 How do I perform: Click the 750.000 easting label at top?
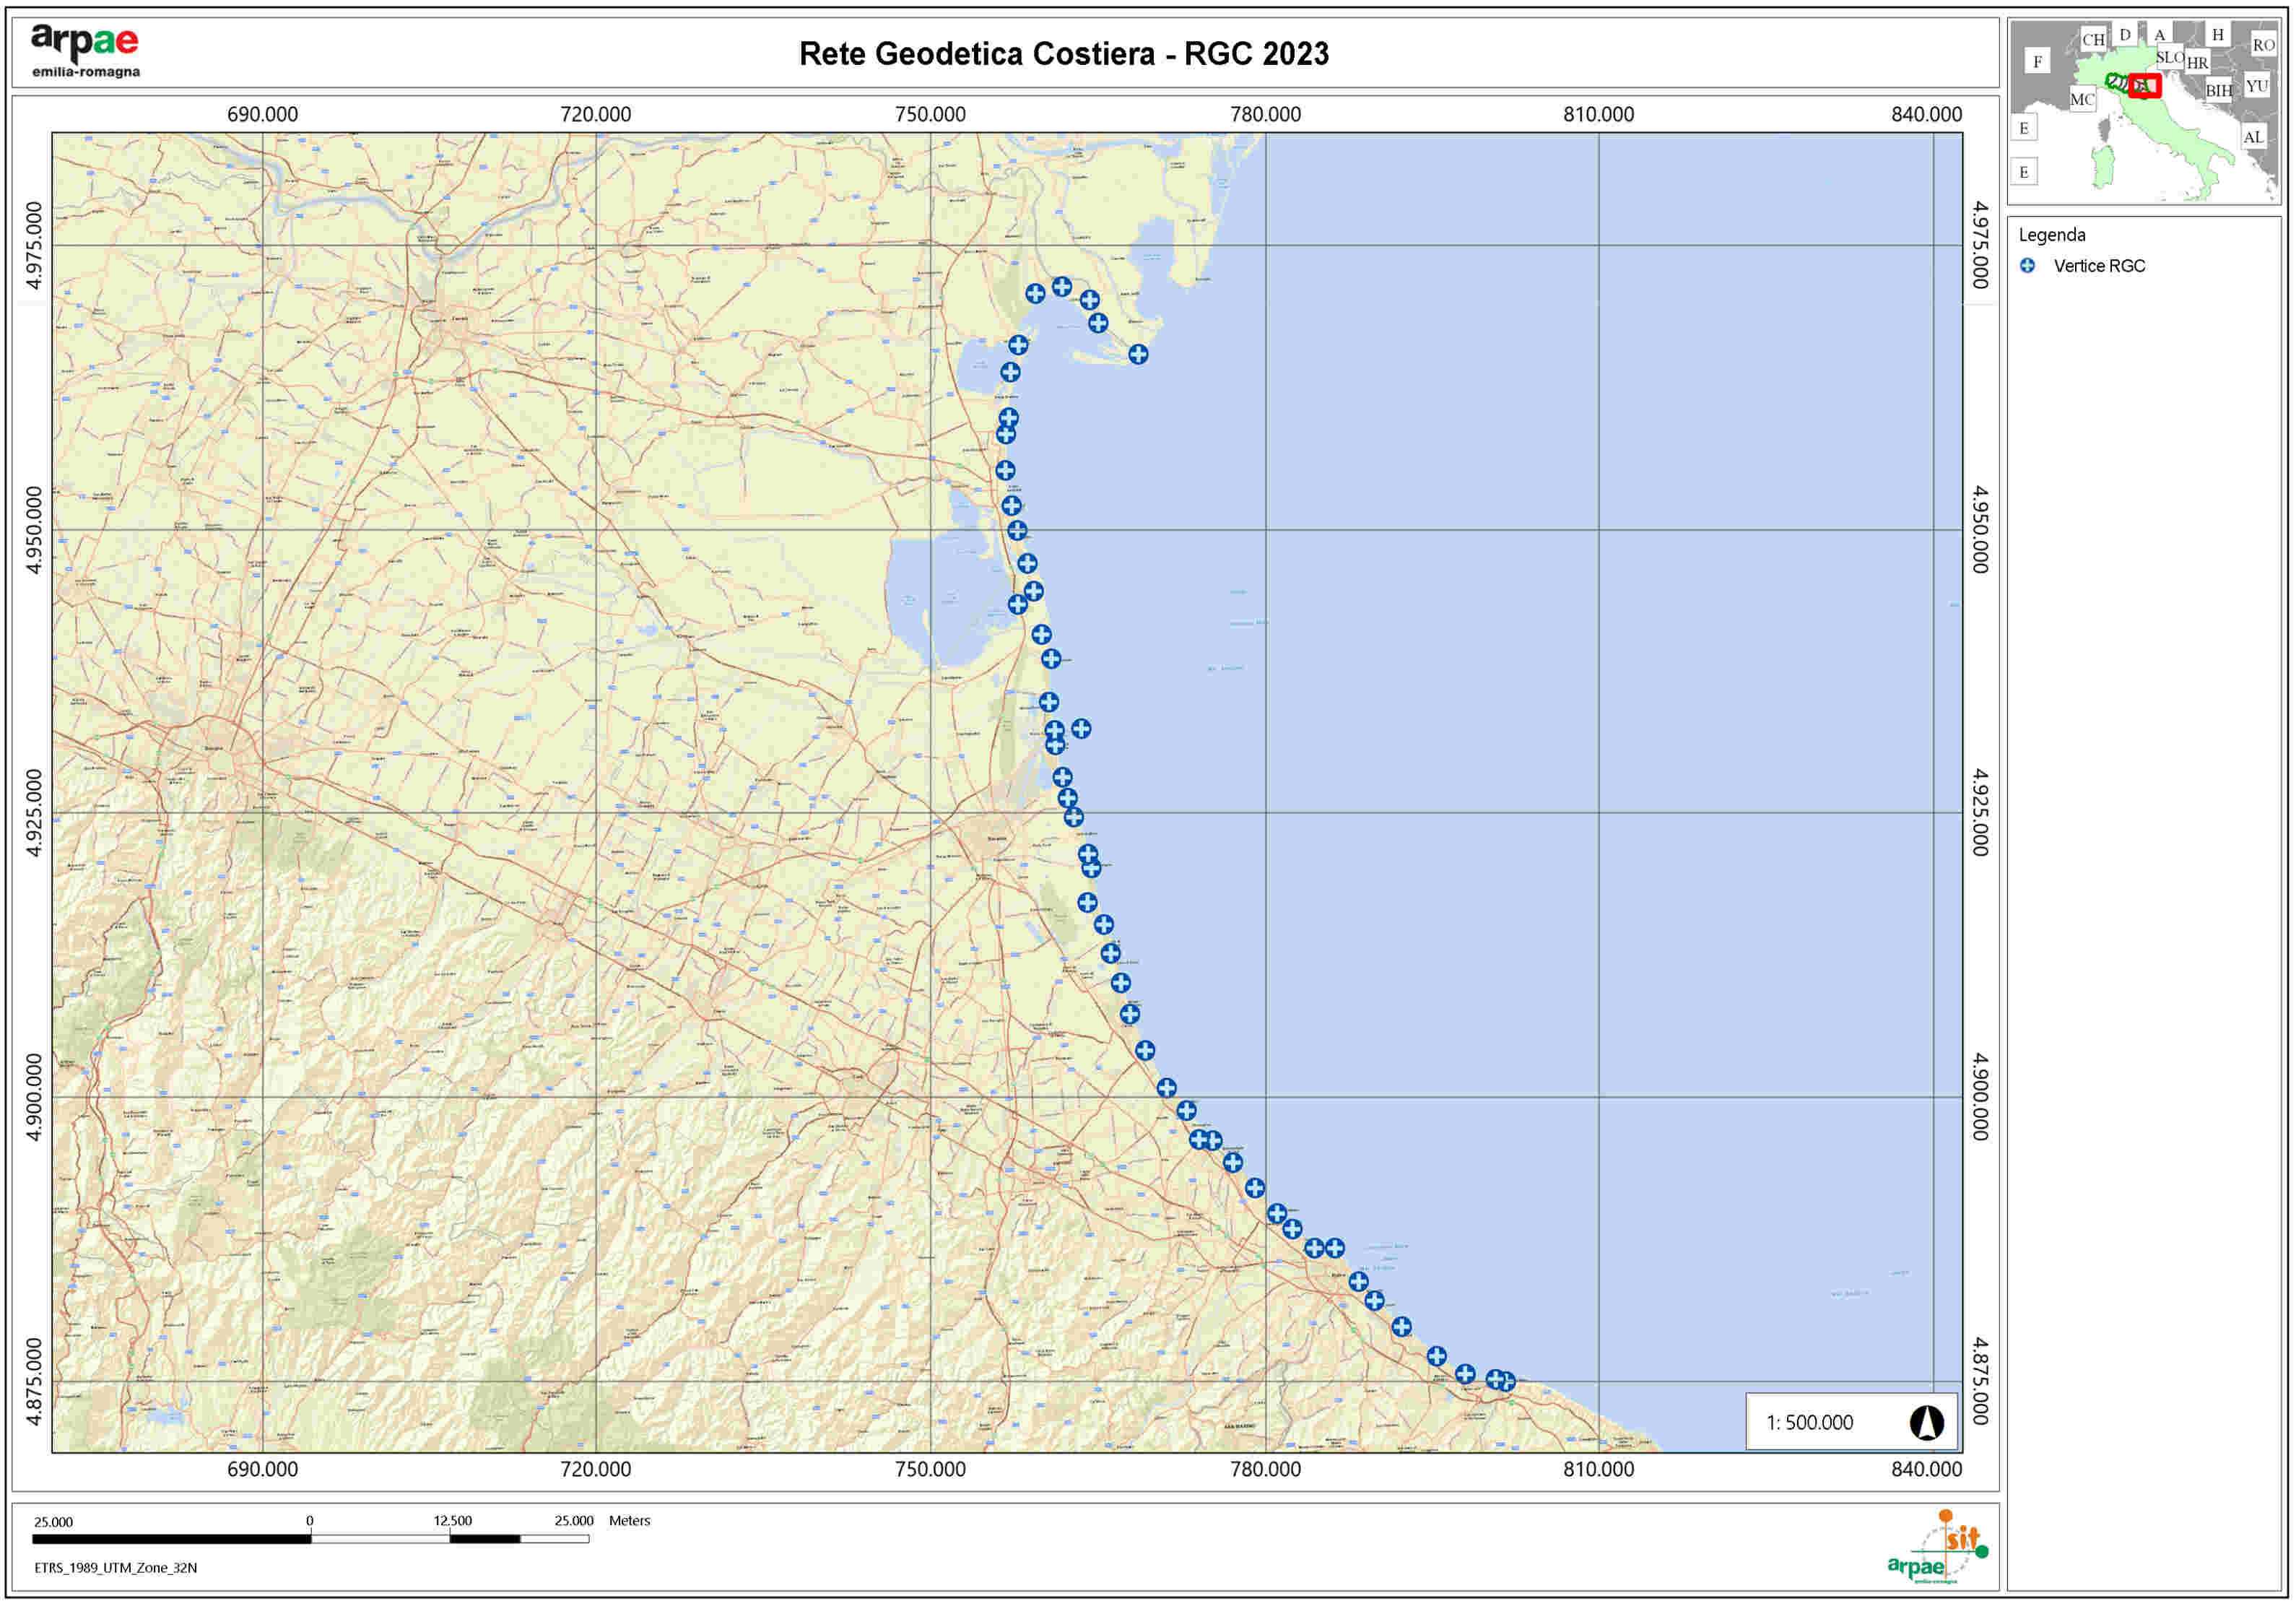coord(930,114)
